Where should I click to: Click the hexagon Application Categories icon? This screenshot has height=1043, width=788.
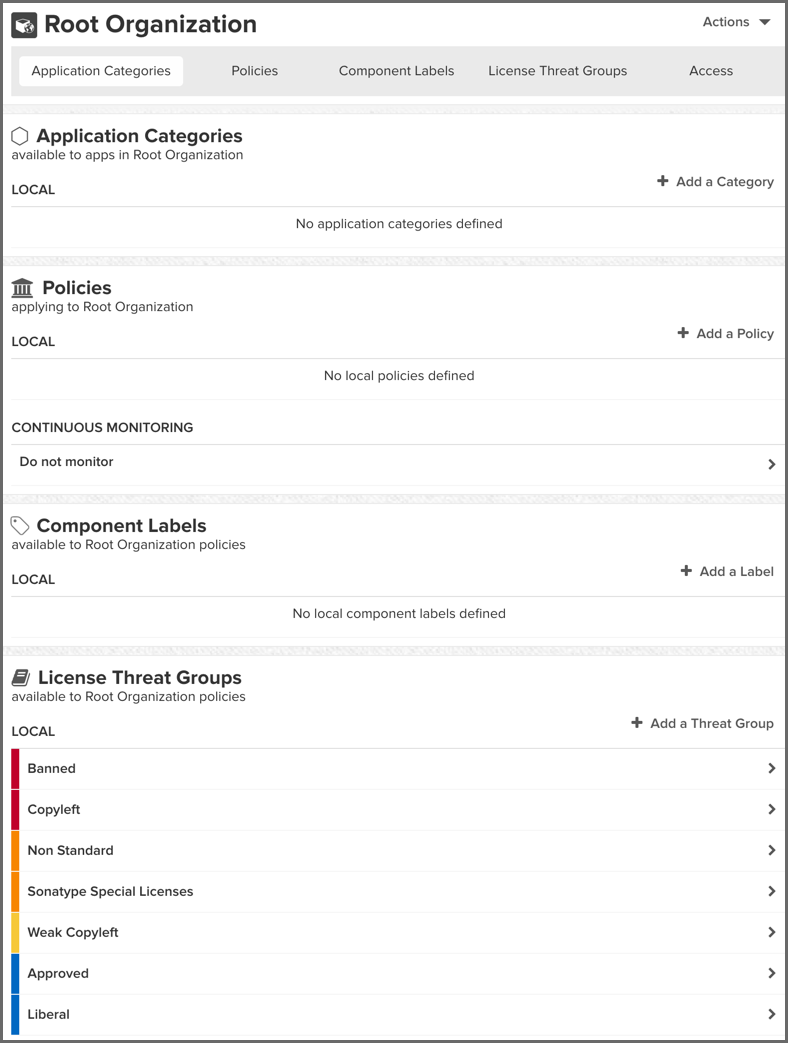point(19,135)
